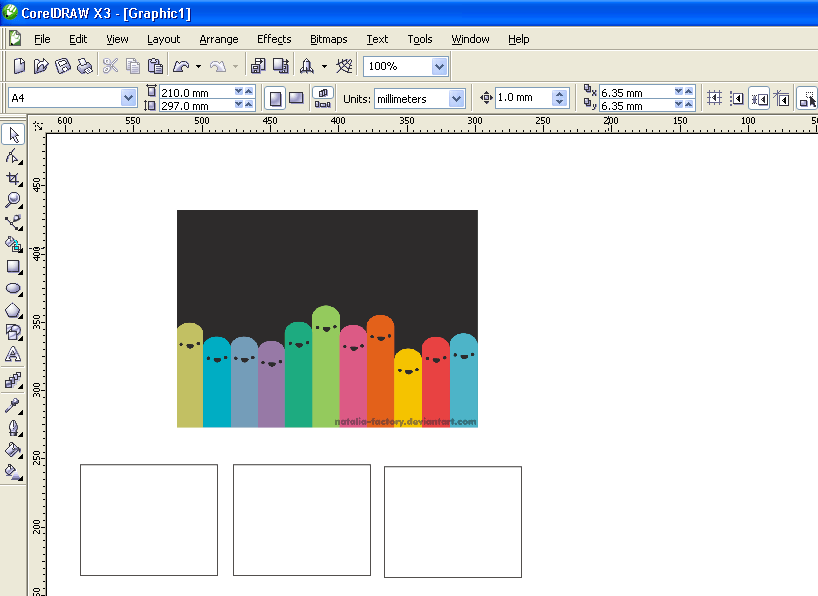Open the Edit menu
Viewport: 818px width, 596px height.
coord(78,39)
